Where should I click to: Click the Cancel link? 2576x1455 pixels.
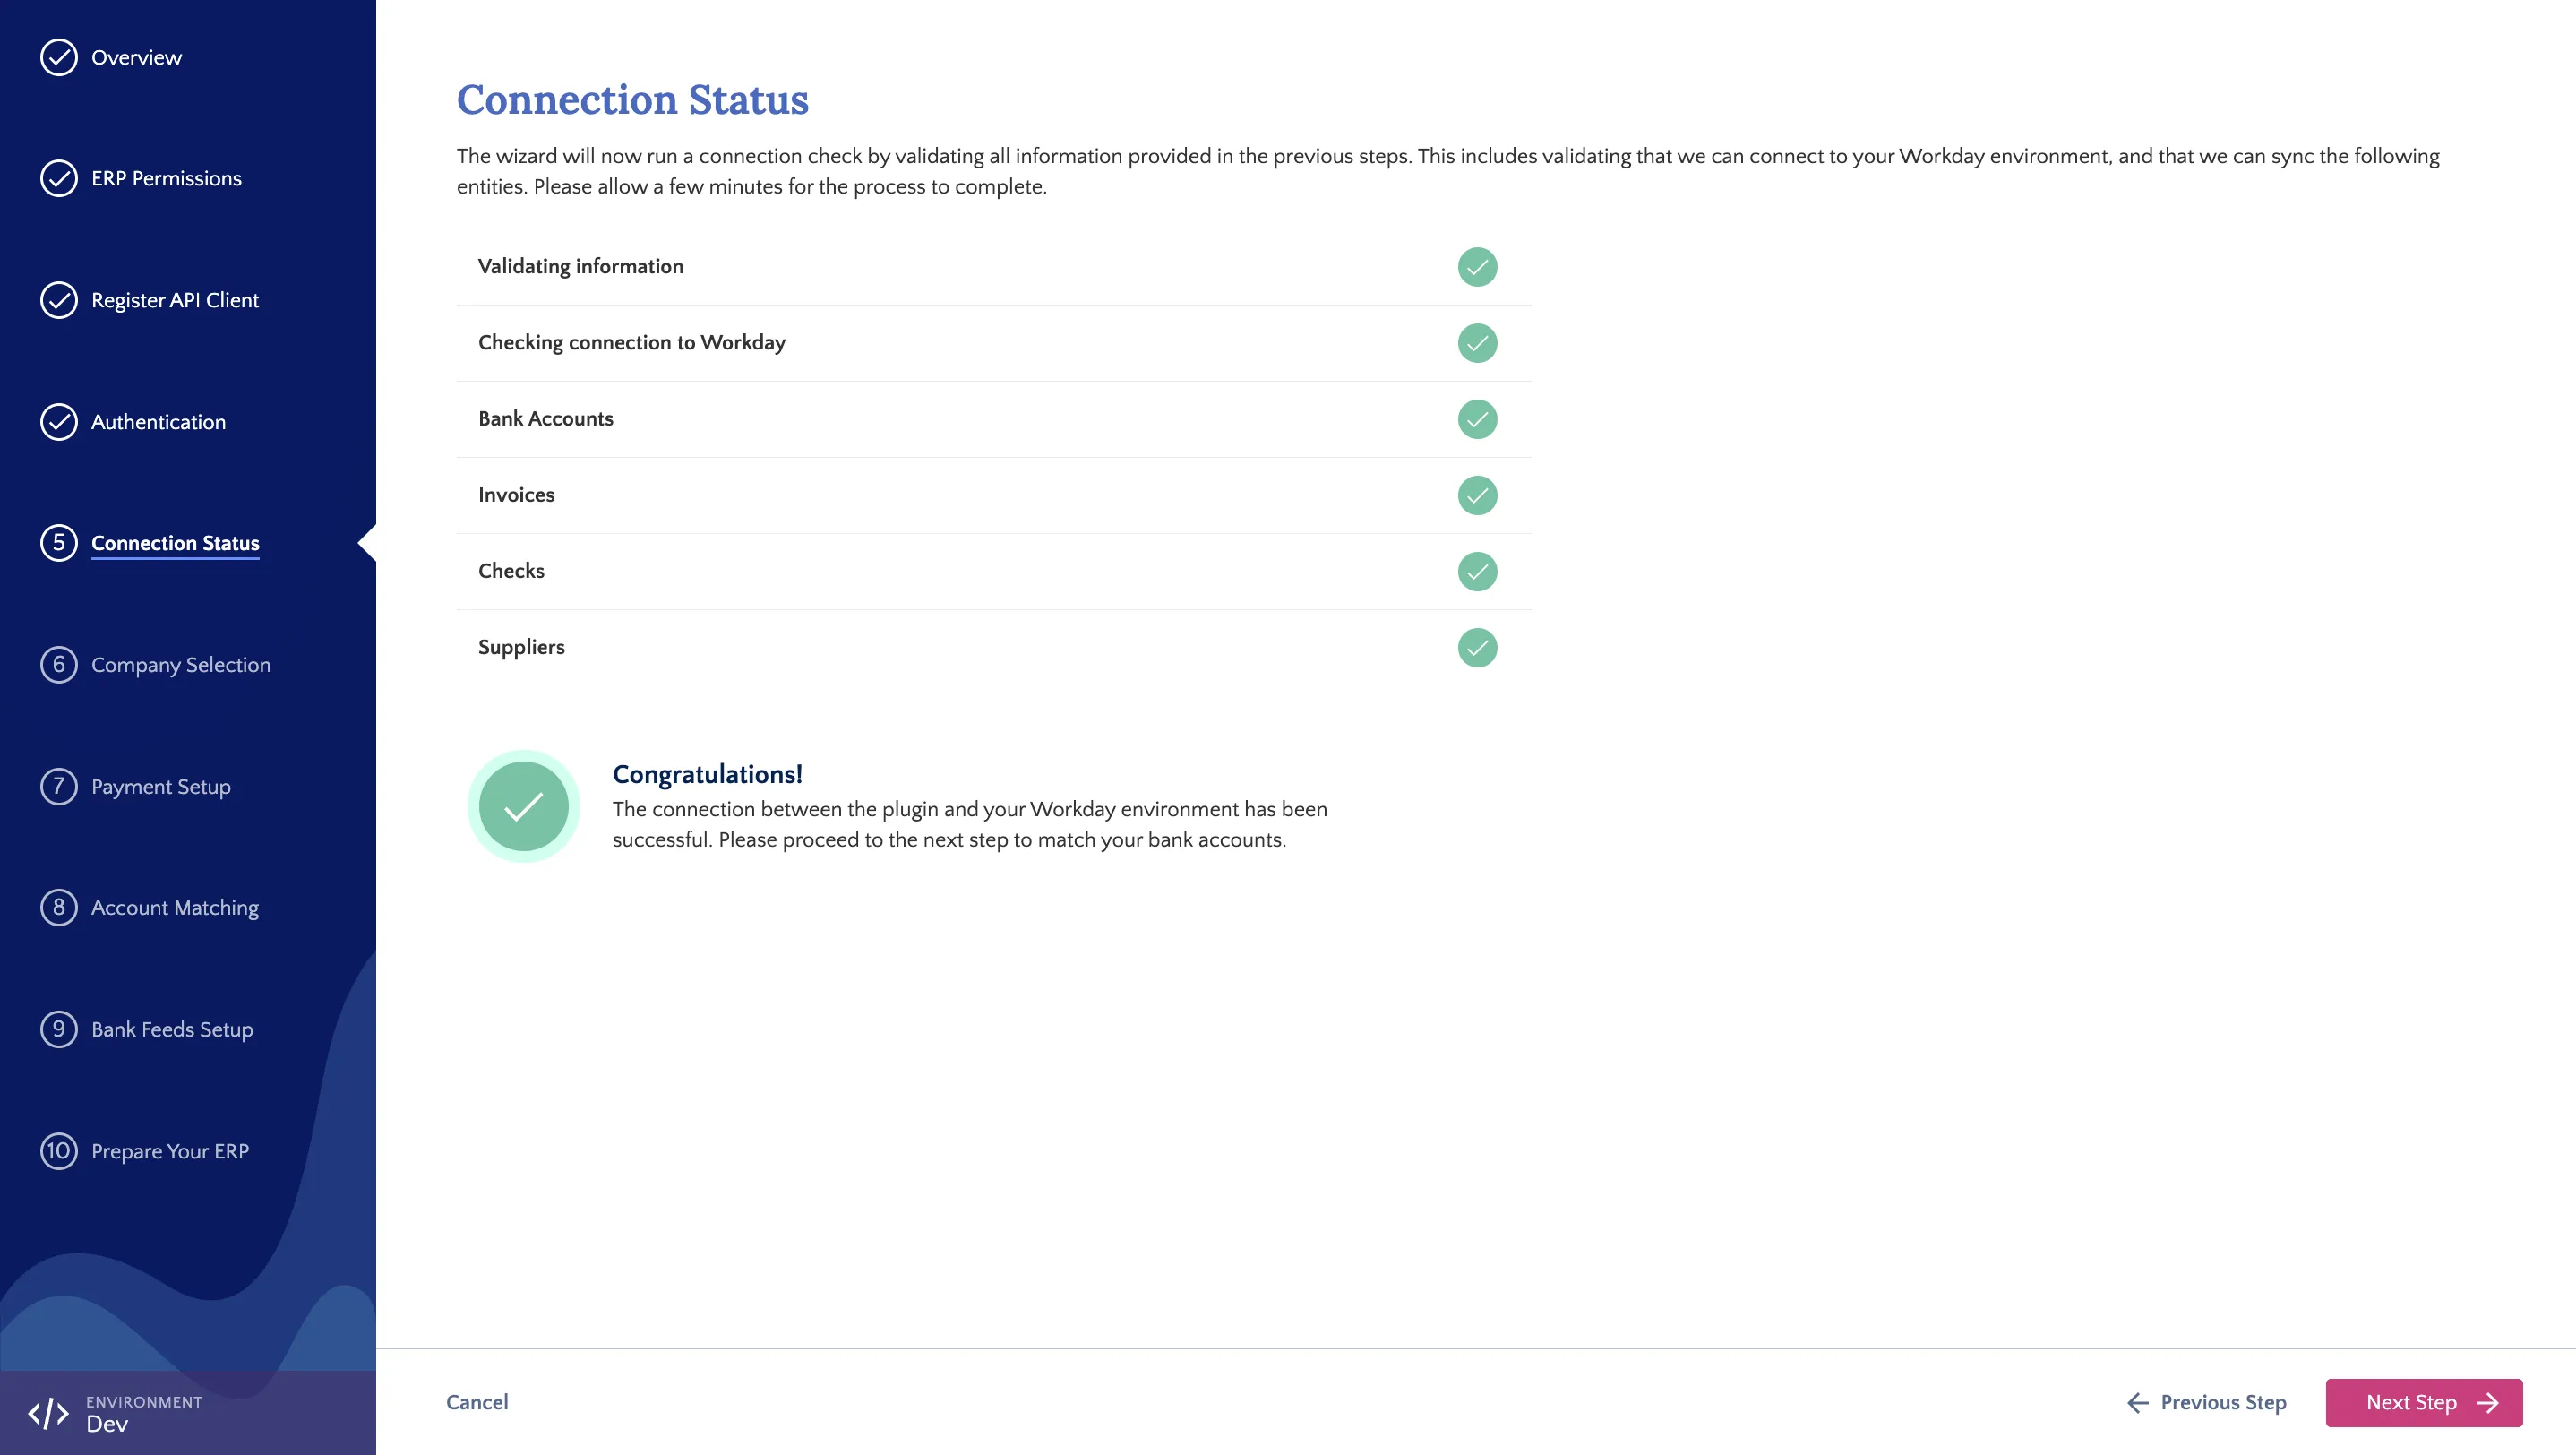[x=477, y=1402]
